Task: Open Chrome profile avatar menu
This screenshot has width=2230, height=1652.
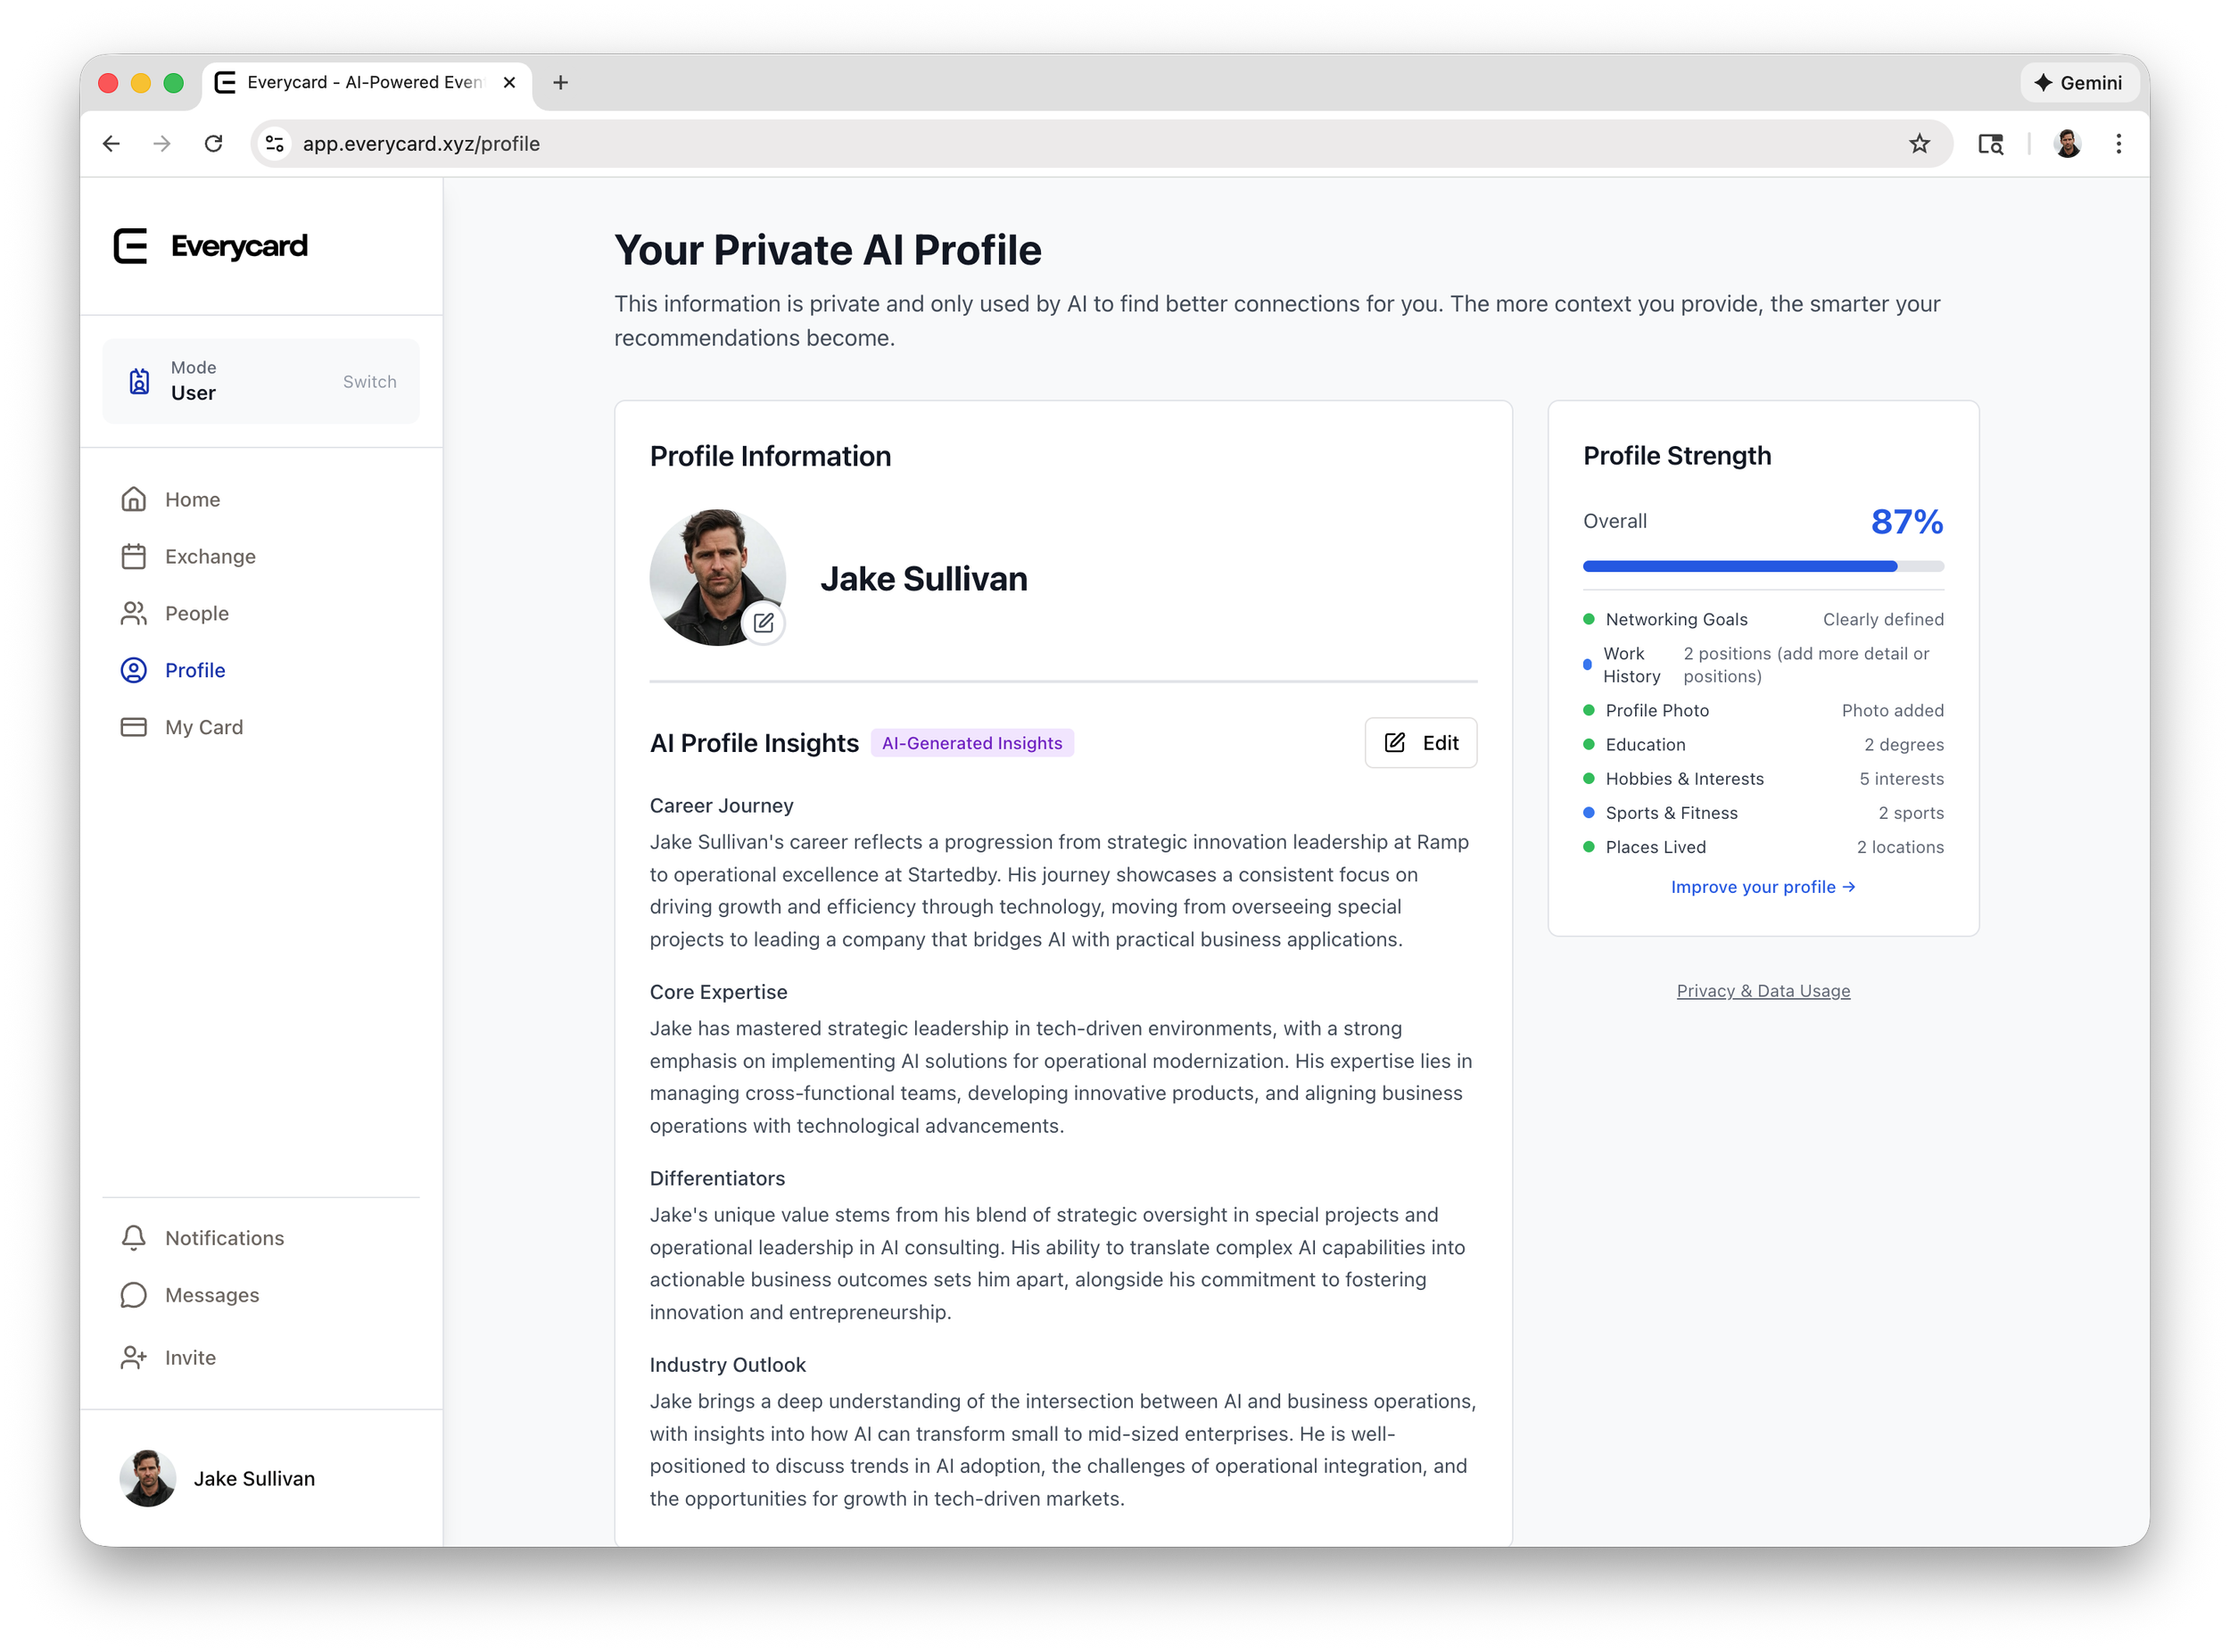Action: click(2067, 144)
